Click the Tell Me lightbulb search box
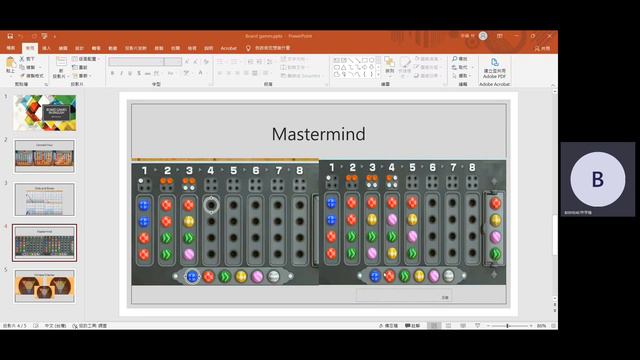 [x=269, y=48]
